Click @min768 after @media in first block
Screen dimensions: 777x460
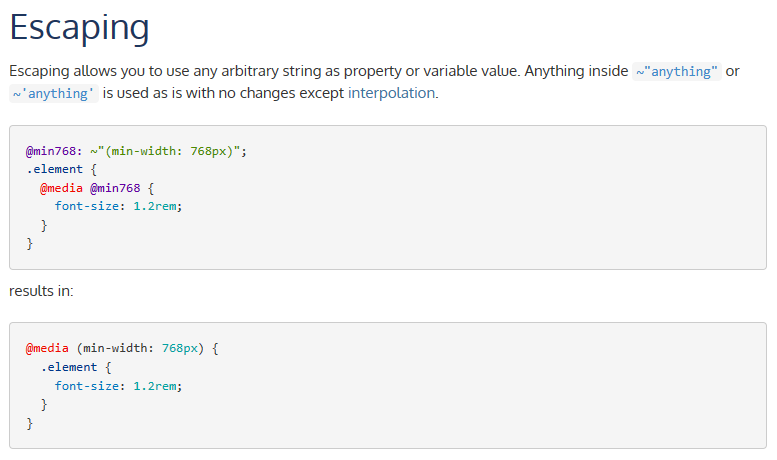tap(116, 187)
